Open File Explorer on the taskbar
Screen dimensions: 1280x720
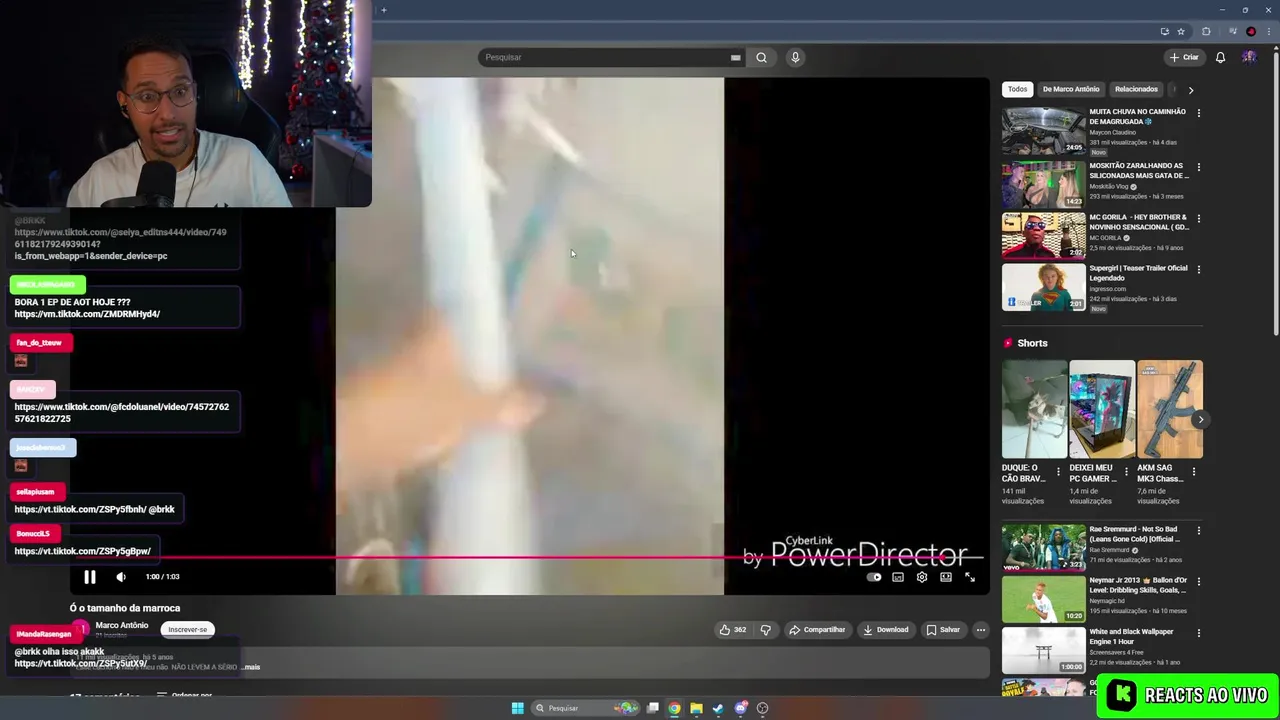point(696,708)
